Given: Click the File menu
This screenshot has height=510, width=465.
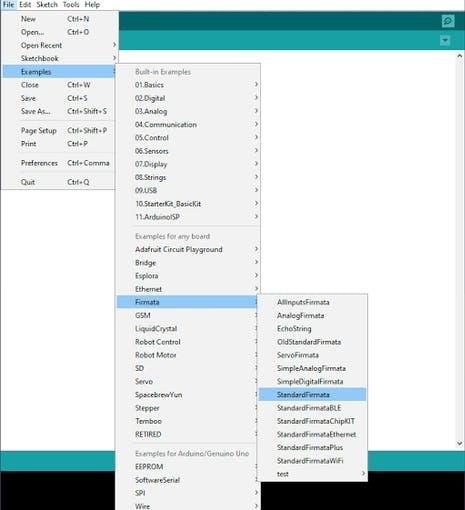Looking at the screenshot, I should (x=8, y=5).
